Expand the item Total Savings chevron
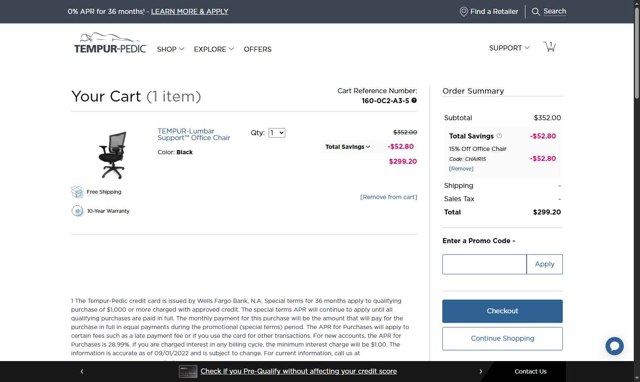This screenshot has height=382, width=640. click(368, 147)
